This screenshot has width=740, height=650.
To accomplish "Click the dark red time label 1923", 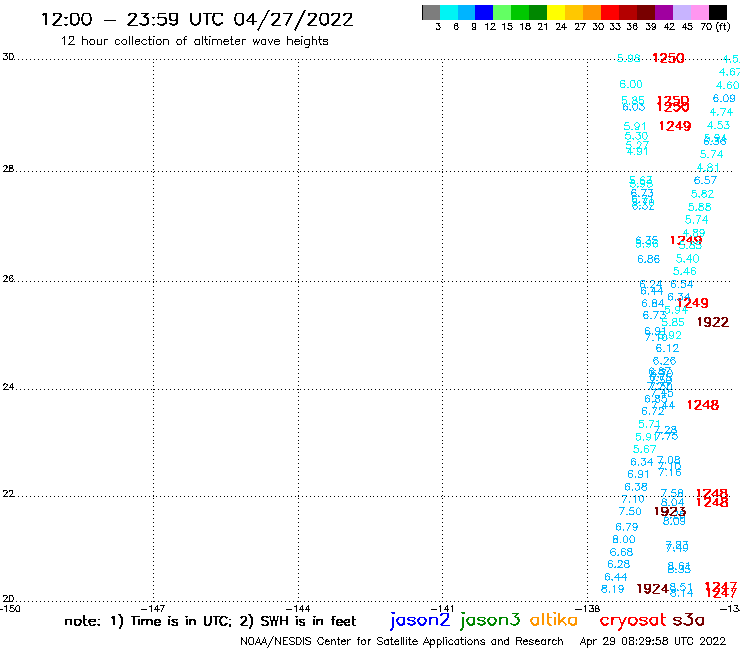I will click(670, 511).
